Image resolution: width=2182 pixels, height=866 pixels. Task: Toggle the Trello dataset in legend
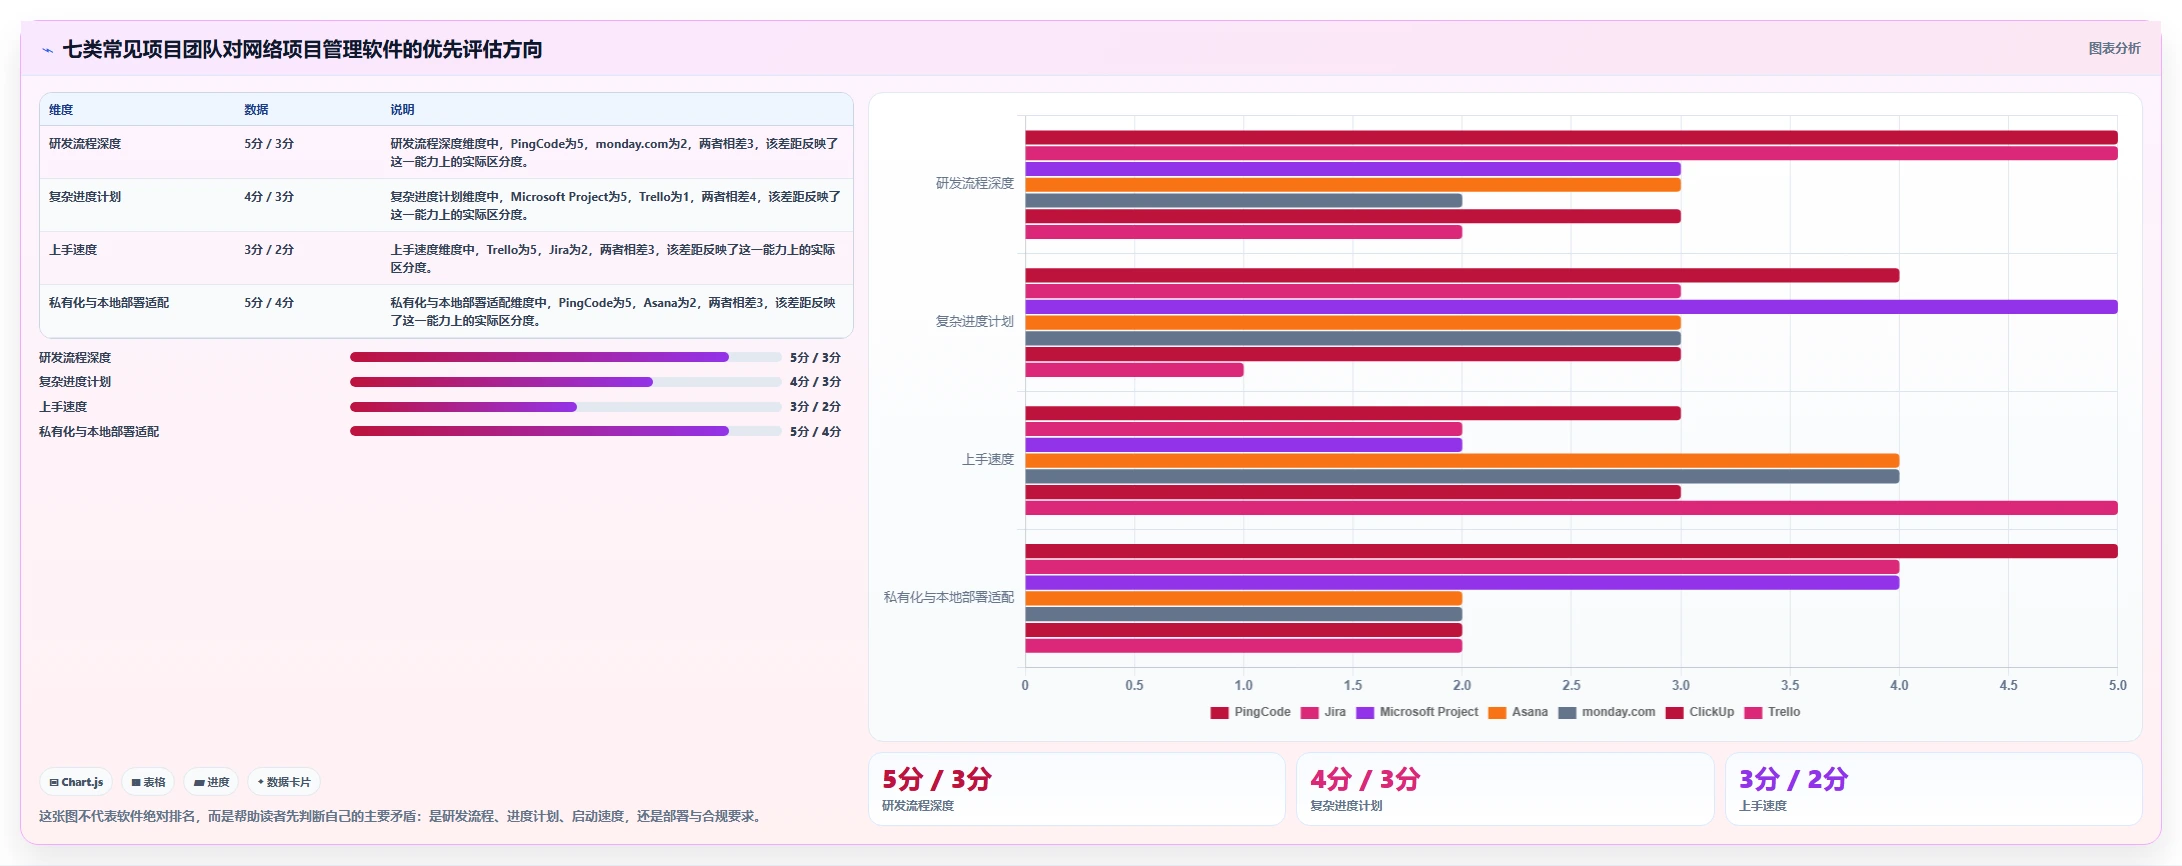pyautogui.click(x=1772, y=713)
